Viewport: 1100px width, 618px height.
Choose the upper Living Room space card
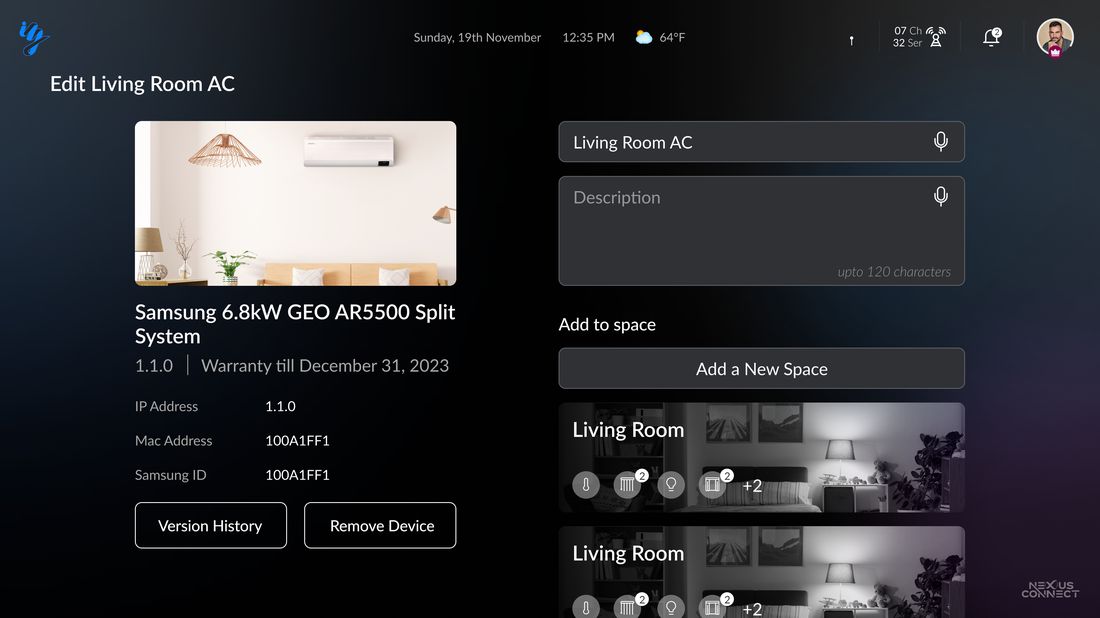coord(761,457)
